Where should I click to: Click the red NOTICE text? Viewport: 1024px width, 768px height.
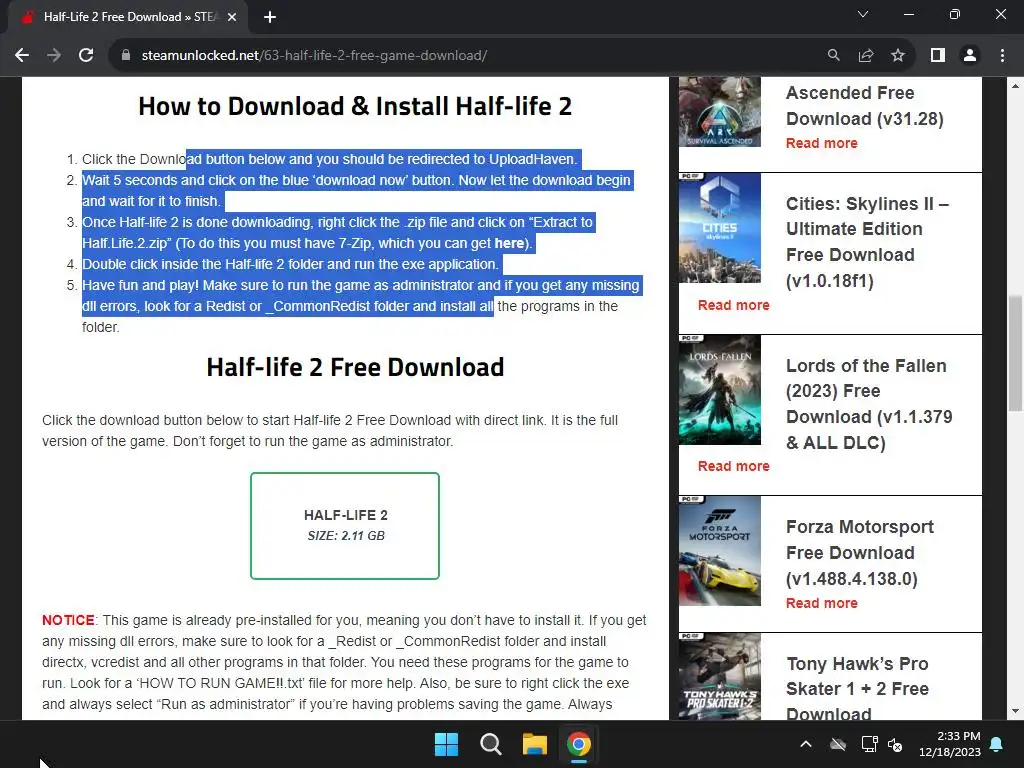click(x=68, y=620)
